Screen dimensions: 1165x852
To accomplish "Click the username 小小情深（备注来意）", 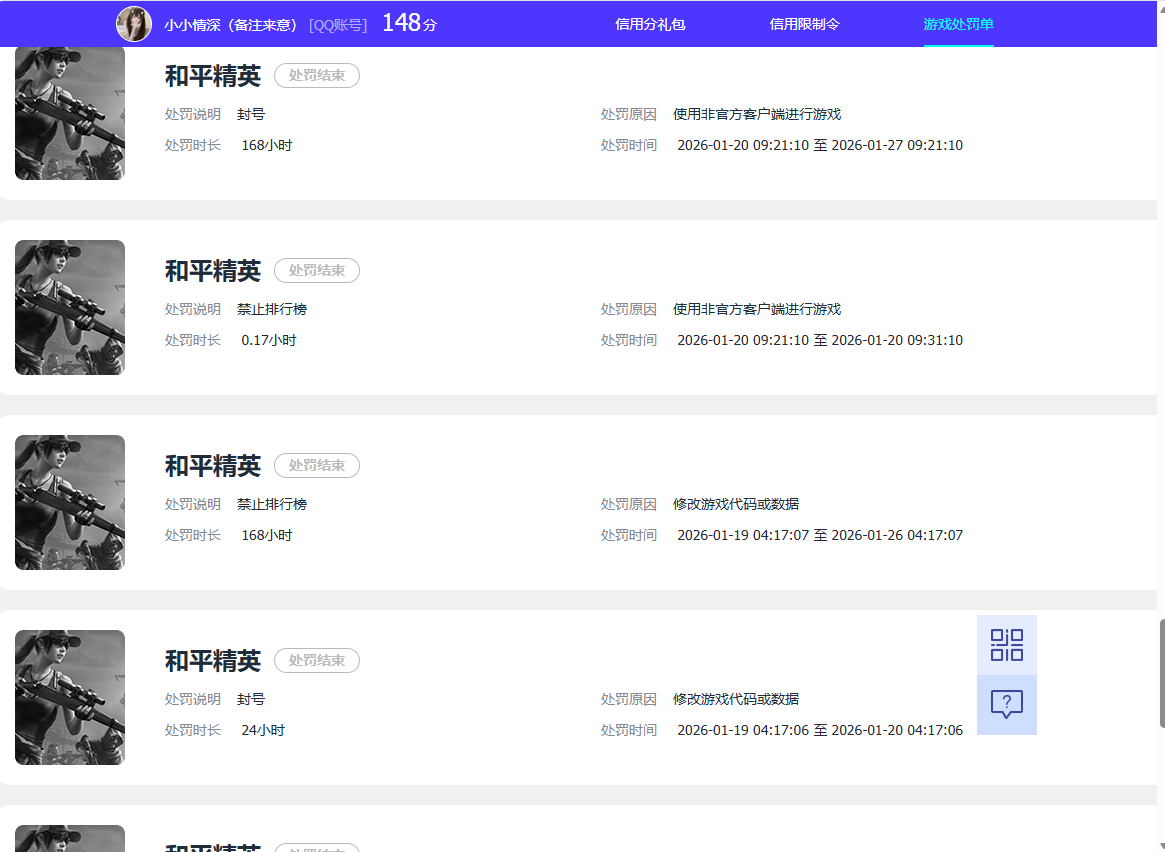I will (x=231, y=25).
